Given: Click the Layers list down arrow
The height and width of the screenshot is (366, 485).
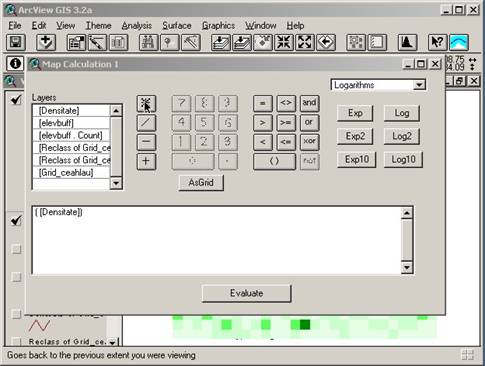Looking at the screenshot, I should pos(116,183).
